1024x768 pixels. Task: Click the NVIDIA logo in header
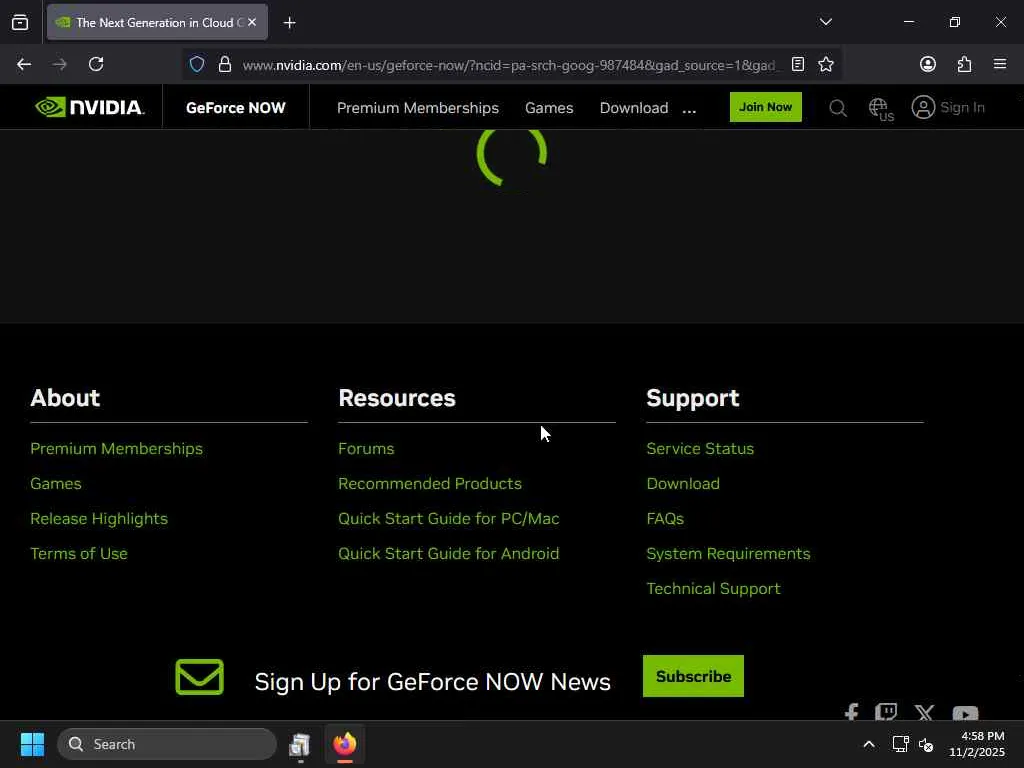pos(89,107)
